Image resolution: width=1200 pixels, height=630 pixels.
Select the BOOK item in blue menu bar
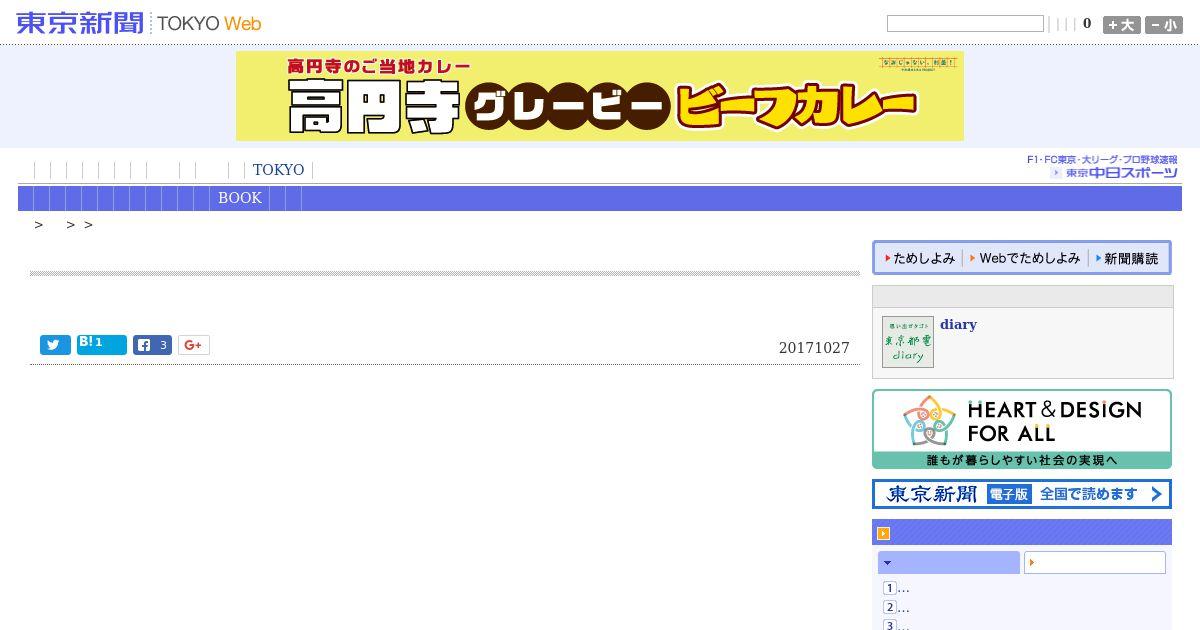click(x=240, y=198)
